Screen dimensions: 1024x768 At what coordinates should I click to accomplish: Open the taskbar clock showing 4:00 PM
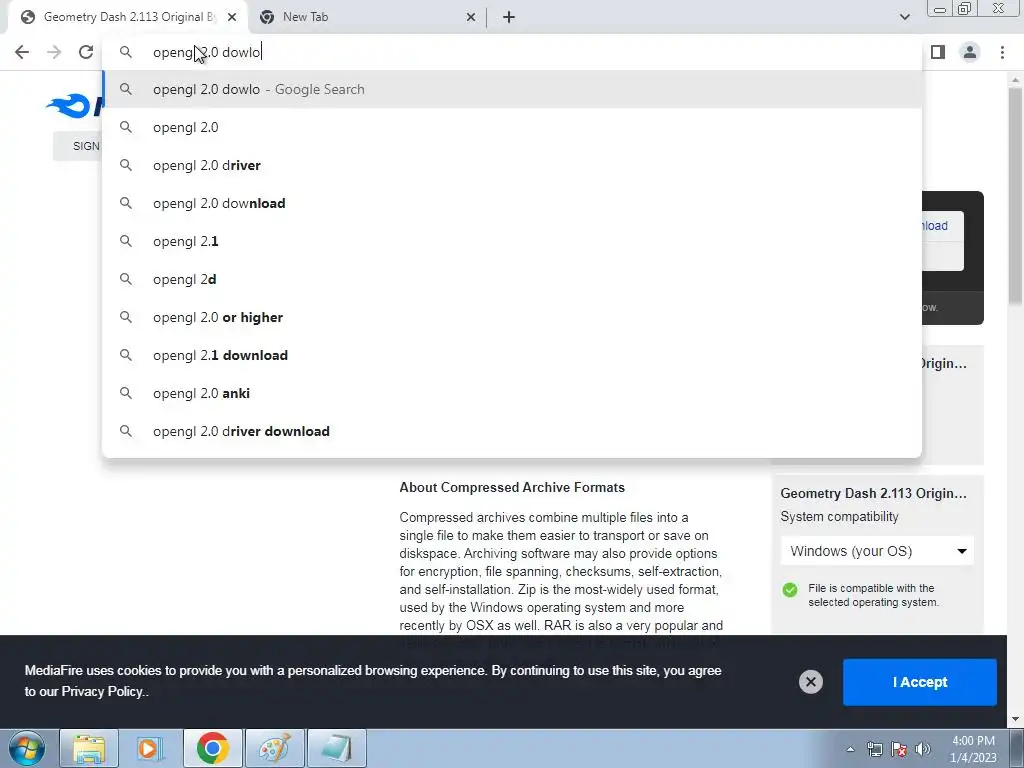click(973, 749)
